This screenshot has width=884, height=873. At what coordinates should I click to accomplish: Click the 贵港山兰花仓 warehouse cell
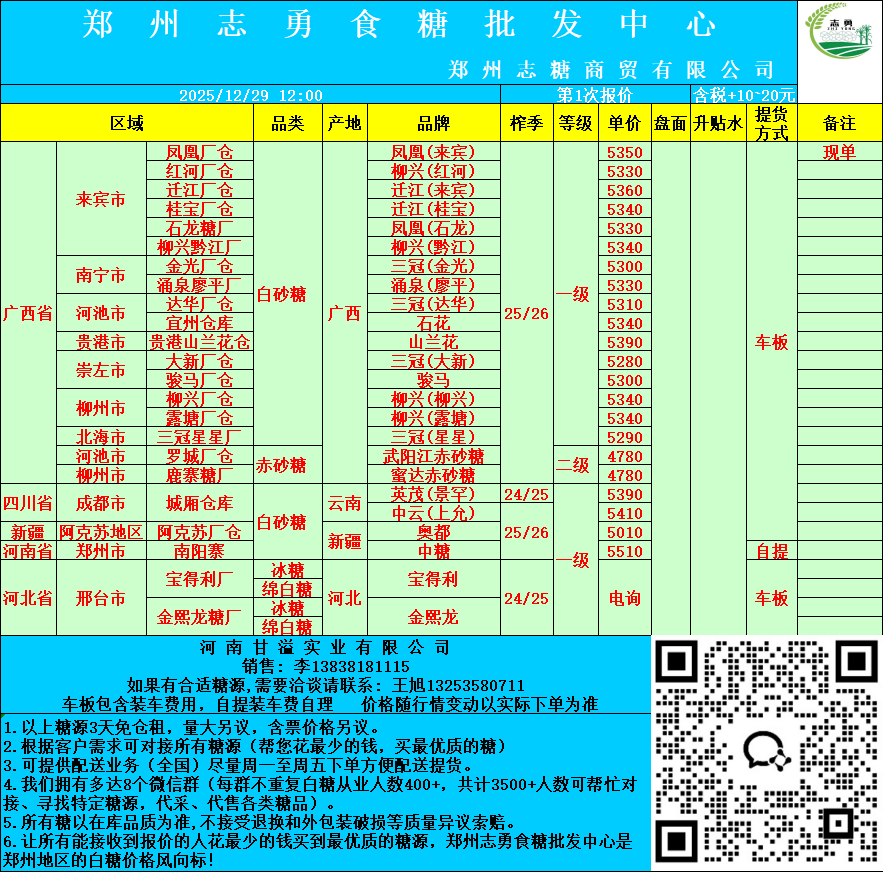200,342
